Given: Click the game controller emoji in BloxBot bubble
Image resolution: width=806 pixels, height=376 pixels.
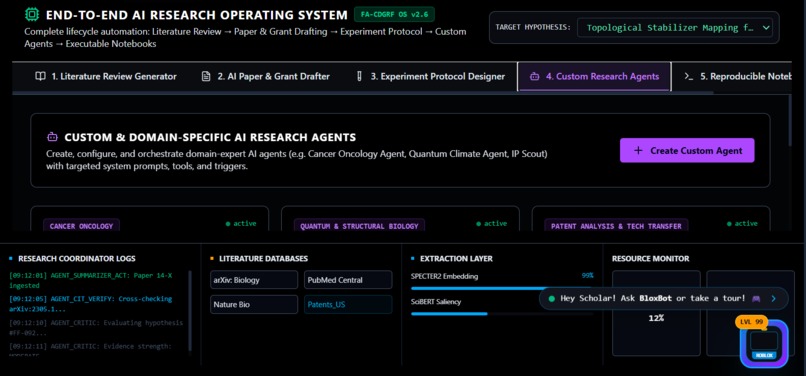Looking at the screenshot, I should click(x=756, y=298).
